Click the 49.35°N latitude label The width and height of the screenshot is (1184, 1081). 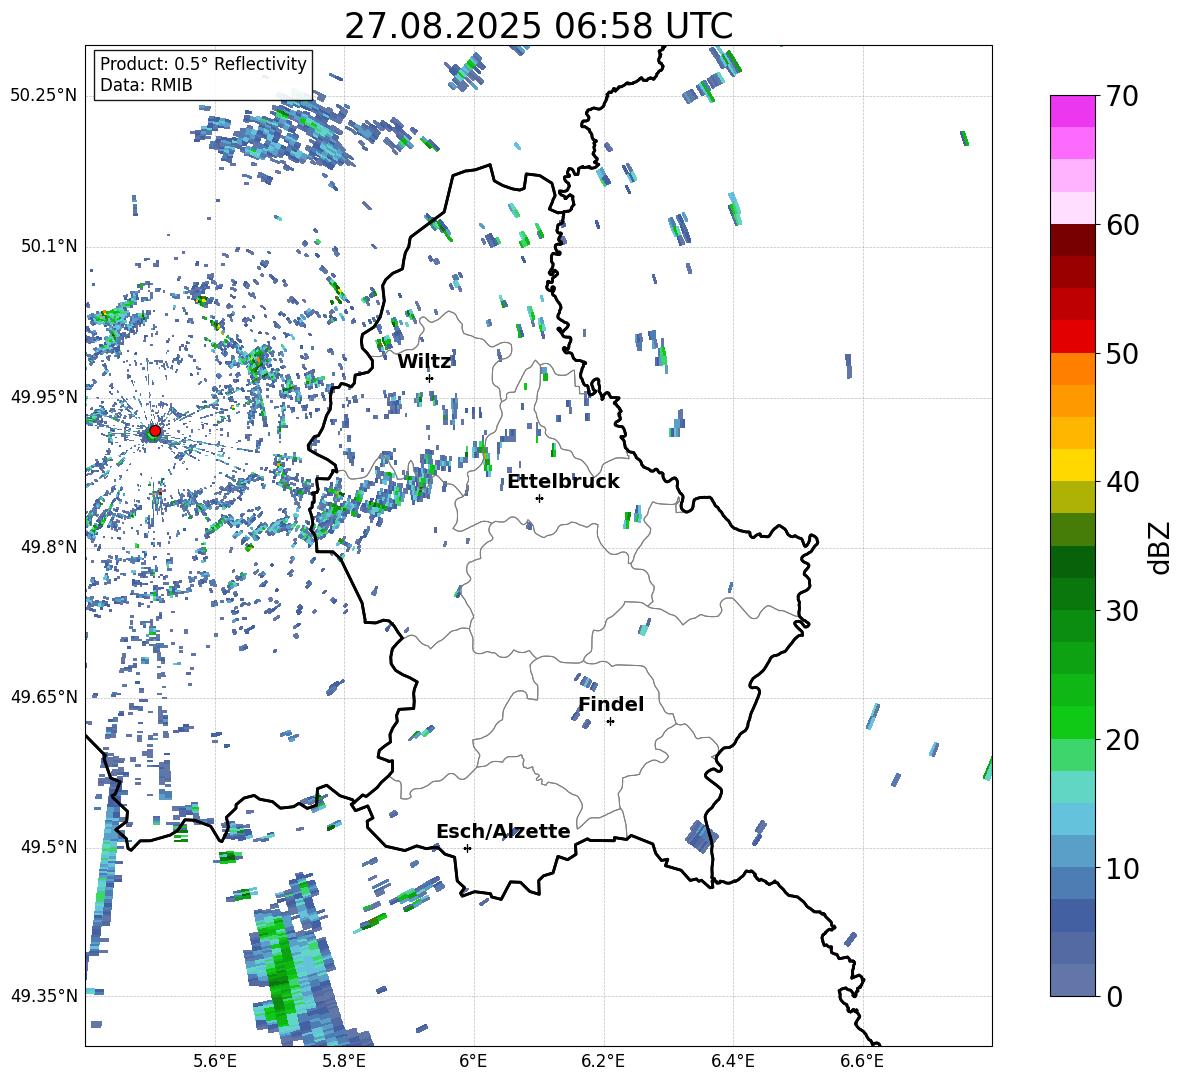pos(44,996)
